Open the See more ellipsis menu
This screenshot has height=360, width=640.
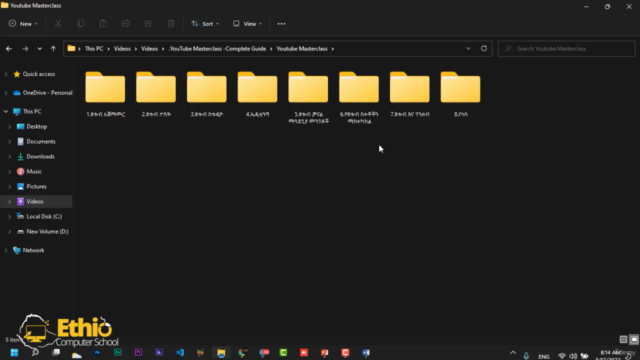(x=281, y=24)
